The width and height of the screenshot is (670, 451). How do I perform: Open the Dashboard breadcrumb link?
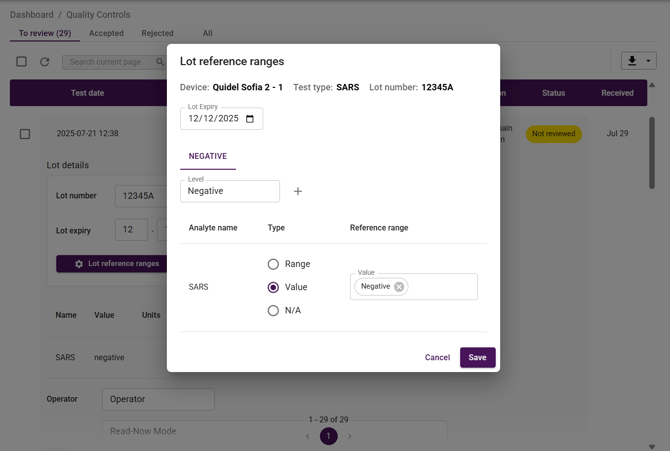pos(32,15)
